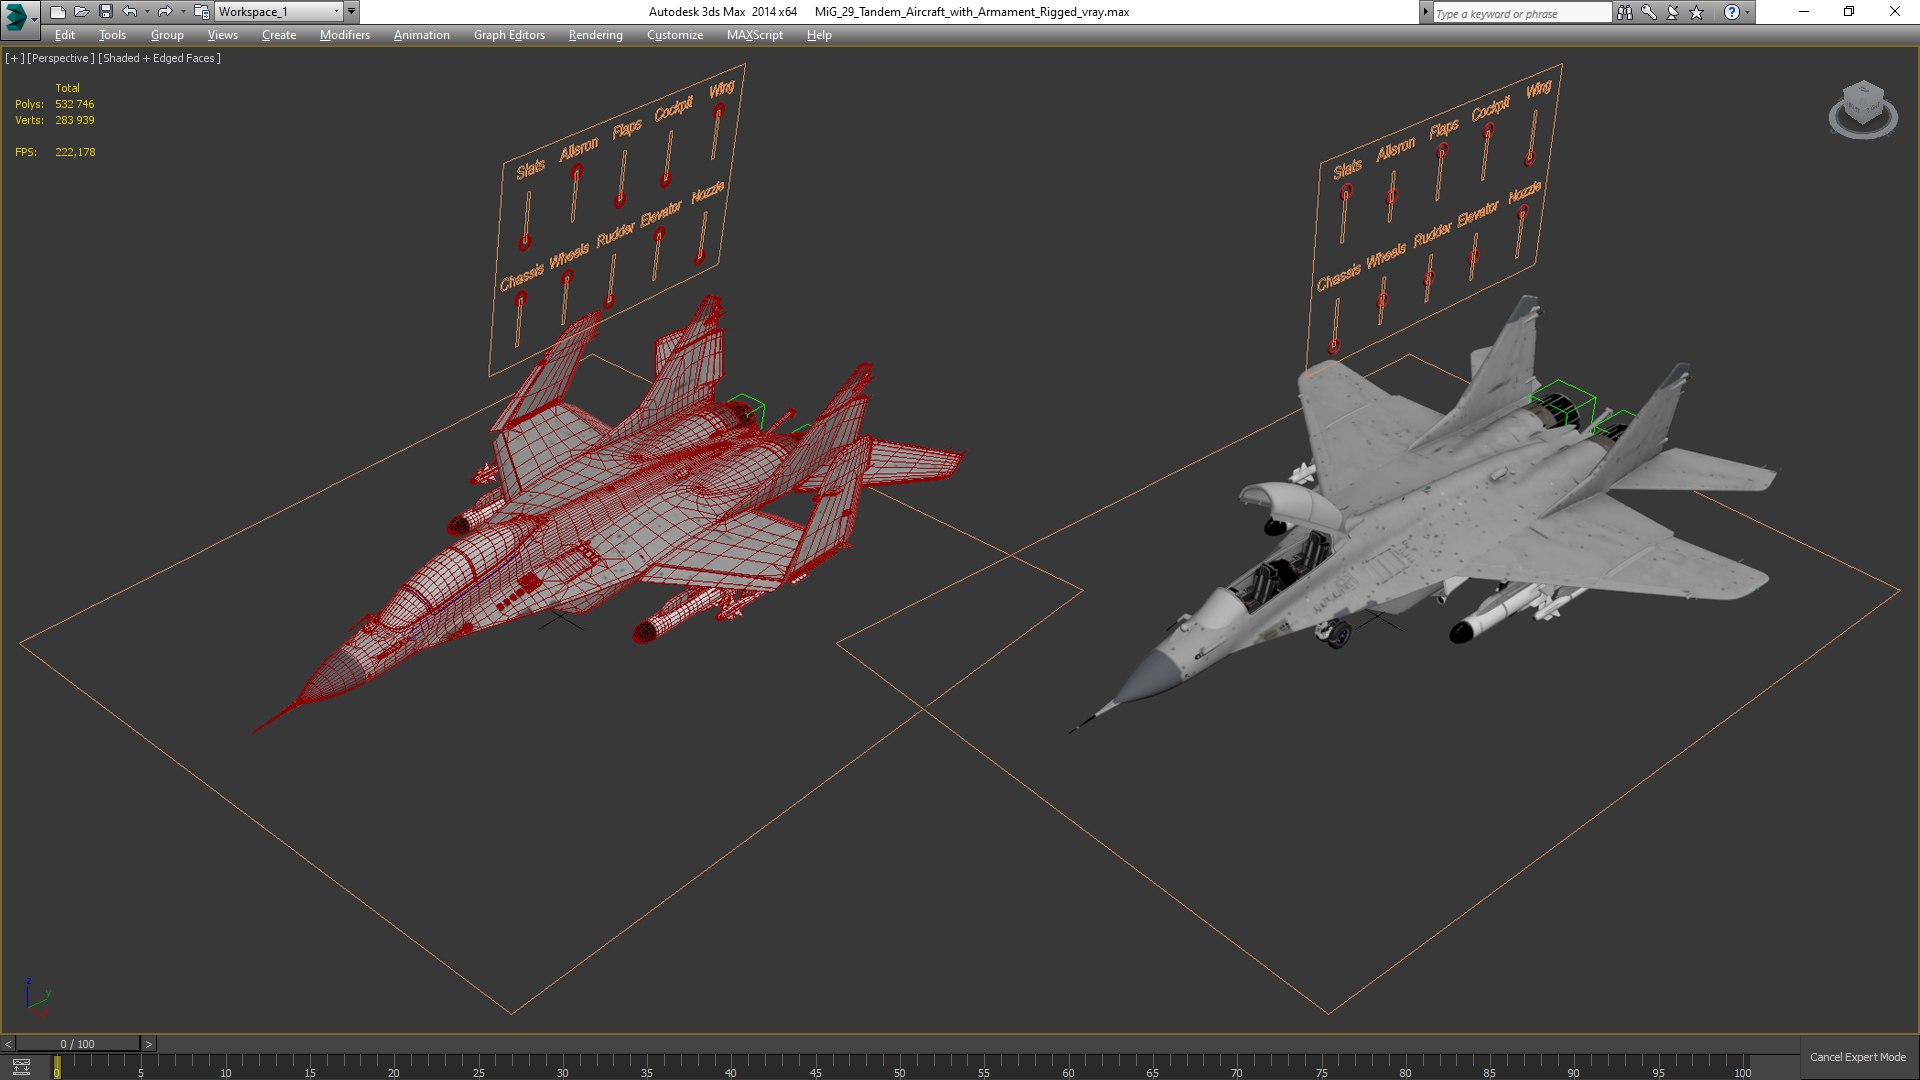Open the Edit menu
This screenshot has width=1920, height=1080.
click(65, 35)
